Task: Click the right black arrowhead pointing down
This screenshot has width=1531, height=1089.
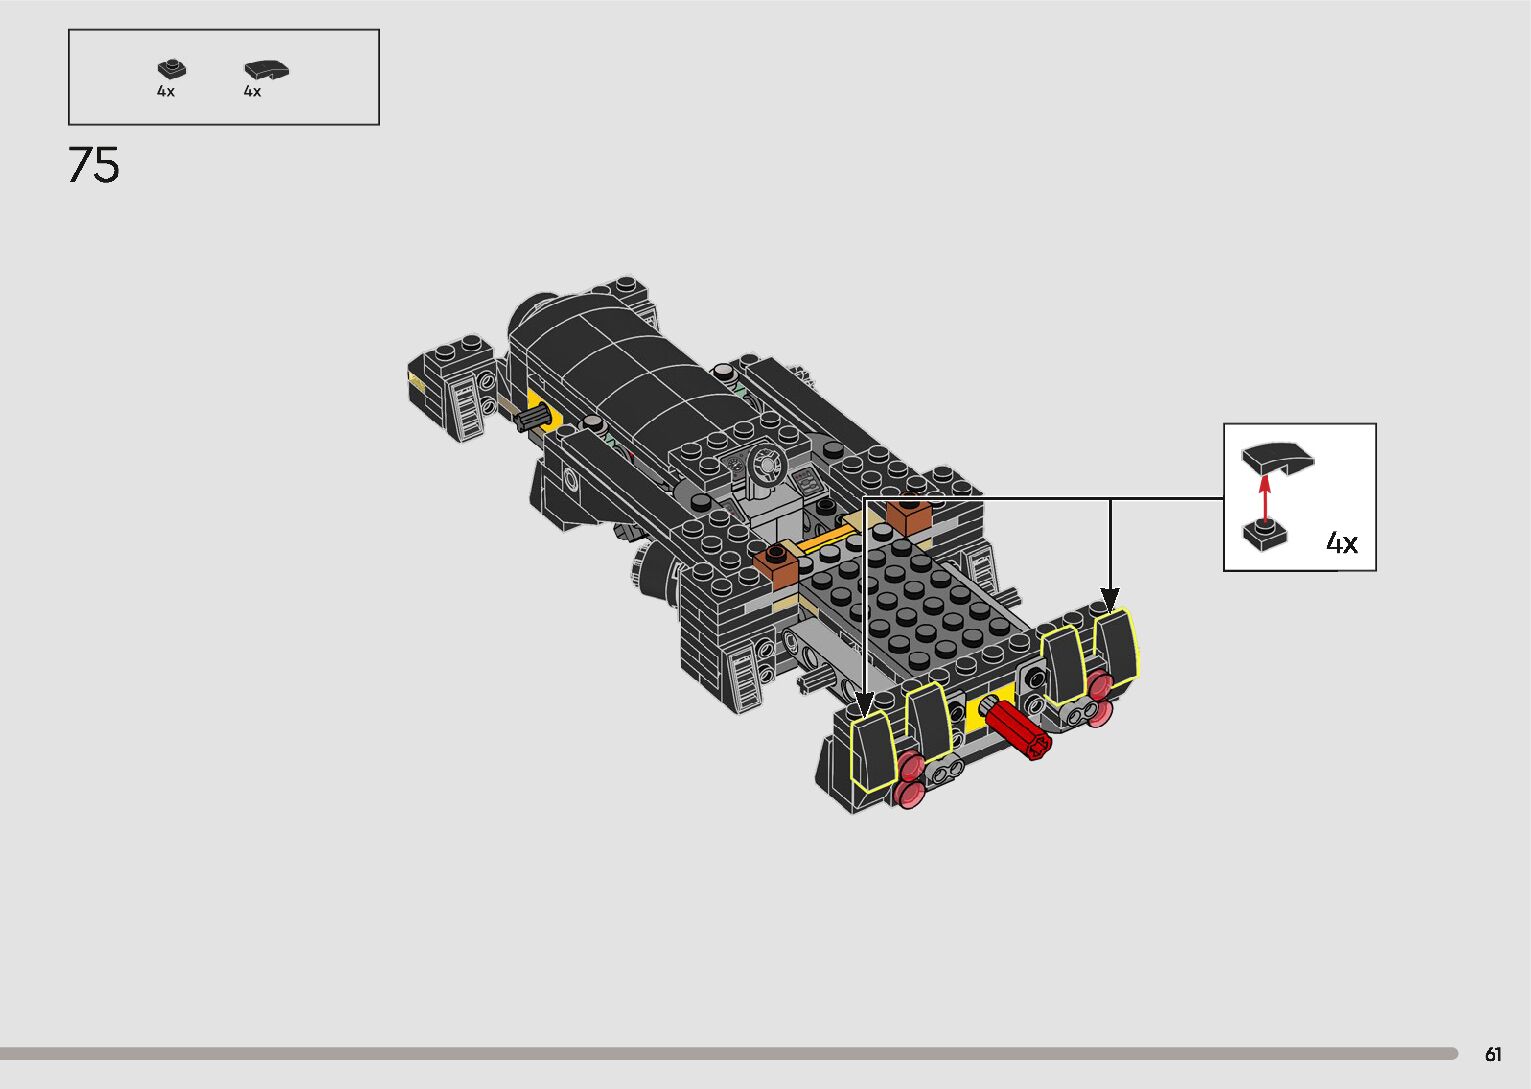Action: (x=1110, y=599)
